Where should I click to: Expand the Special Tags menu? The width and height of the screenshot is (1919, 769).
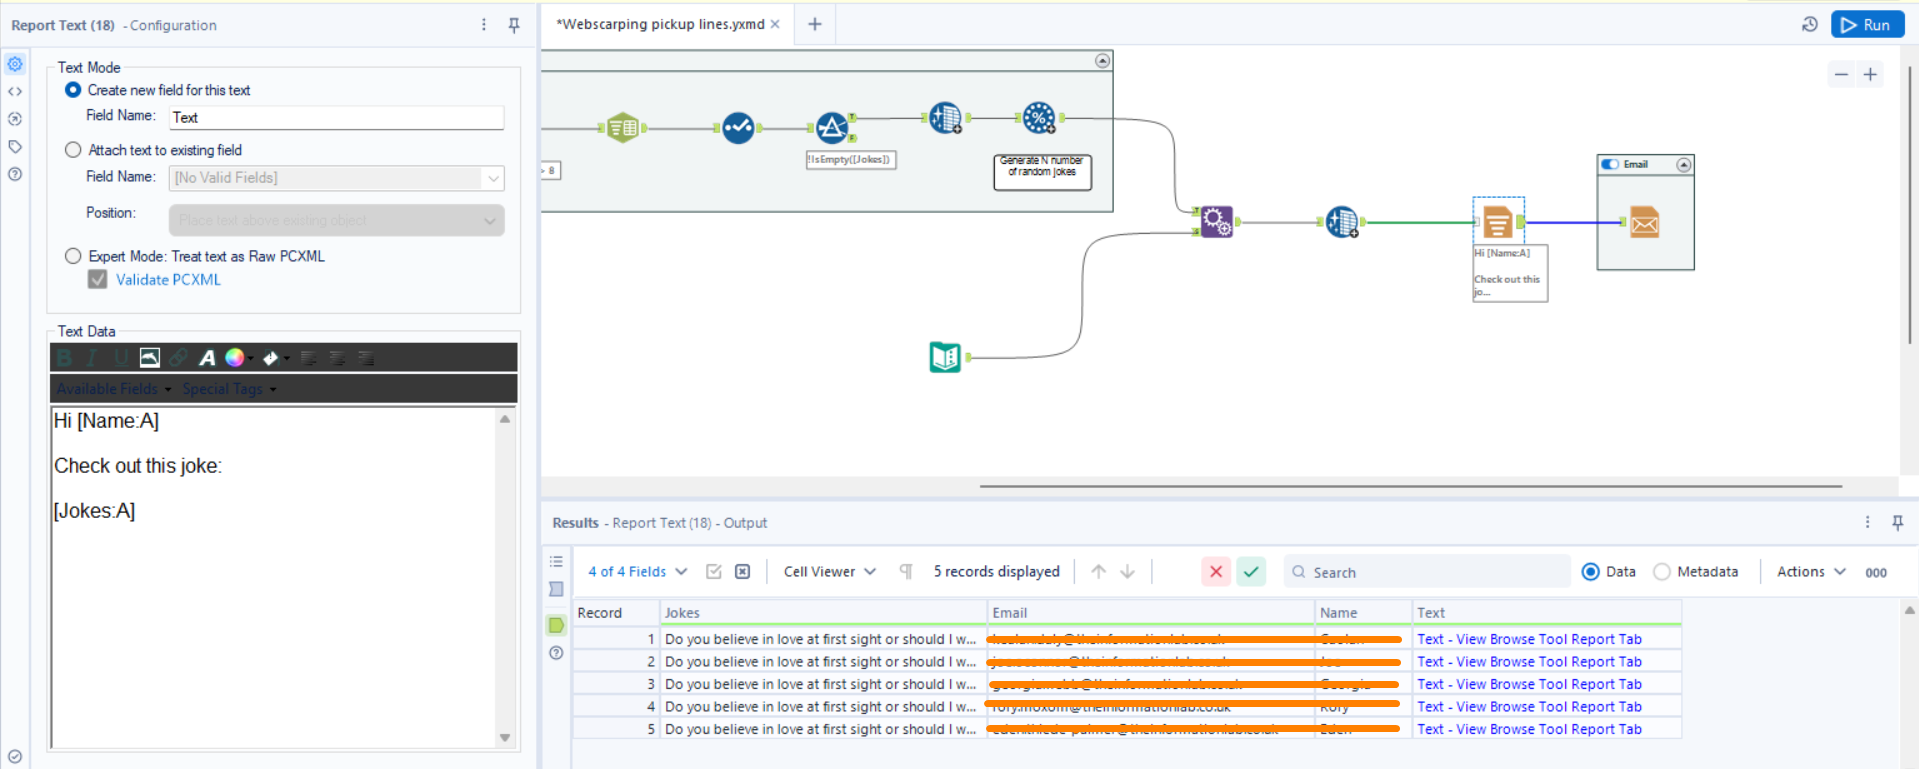pyautogui.click(x=229, y=388)
